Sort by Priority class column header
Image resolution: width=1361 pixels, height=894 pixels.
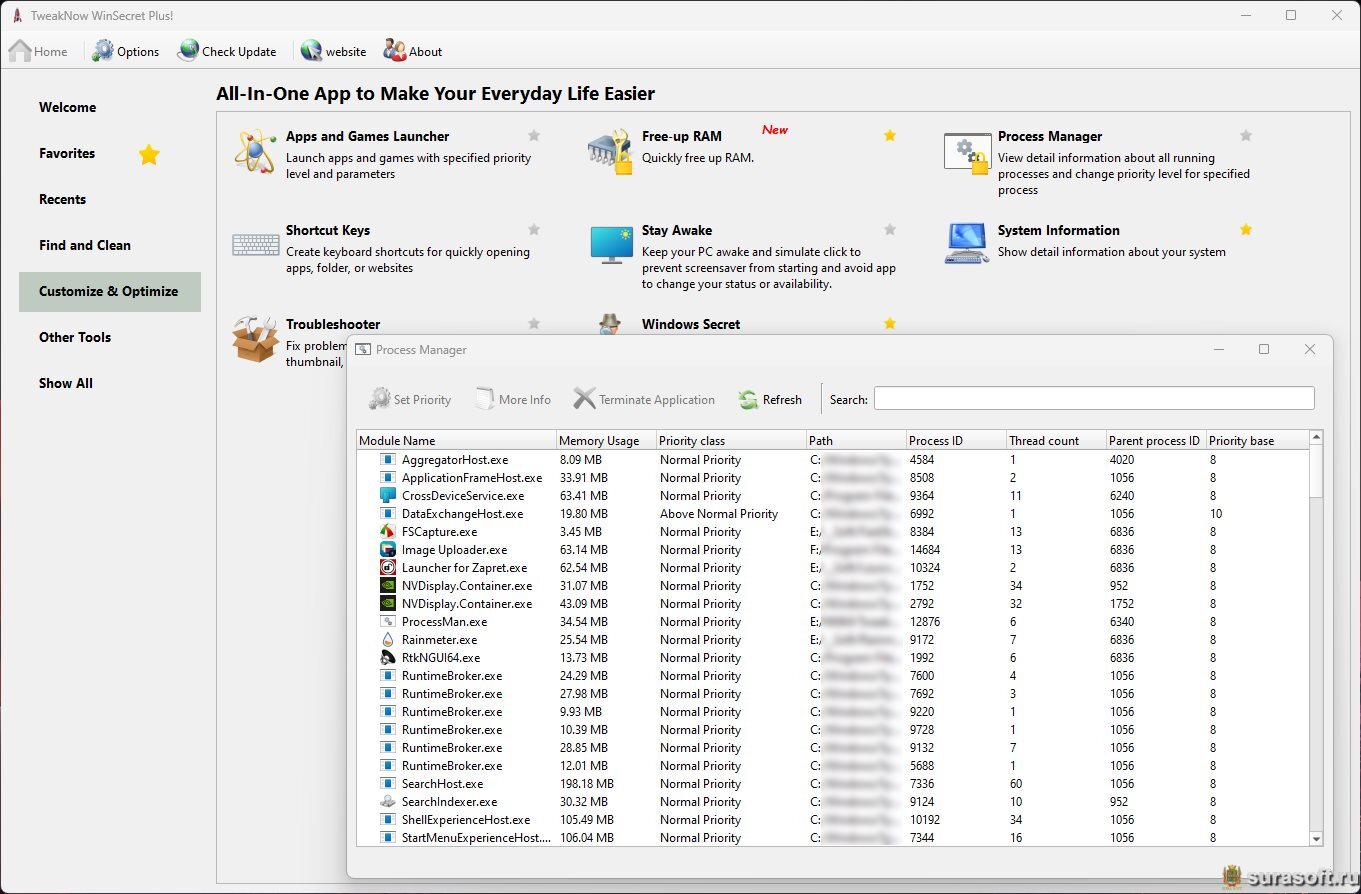pyautogui.click(x=731, y=440)
